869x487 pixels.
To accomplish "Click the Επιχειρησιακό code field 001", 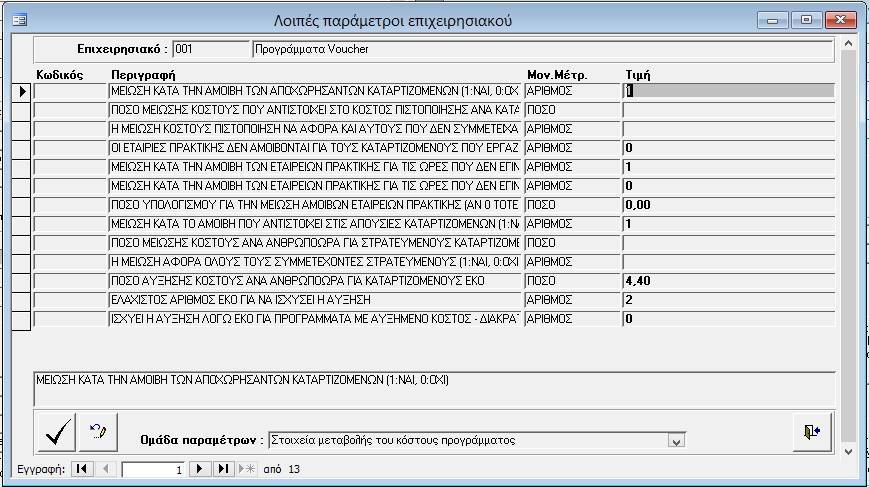I will pos(210,48).
